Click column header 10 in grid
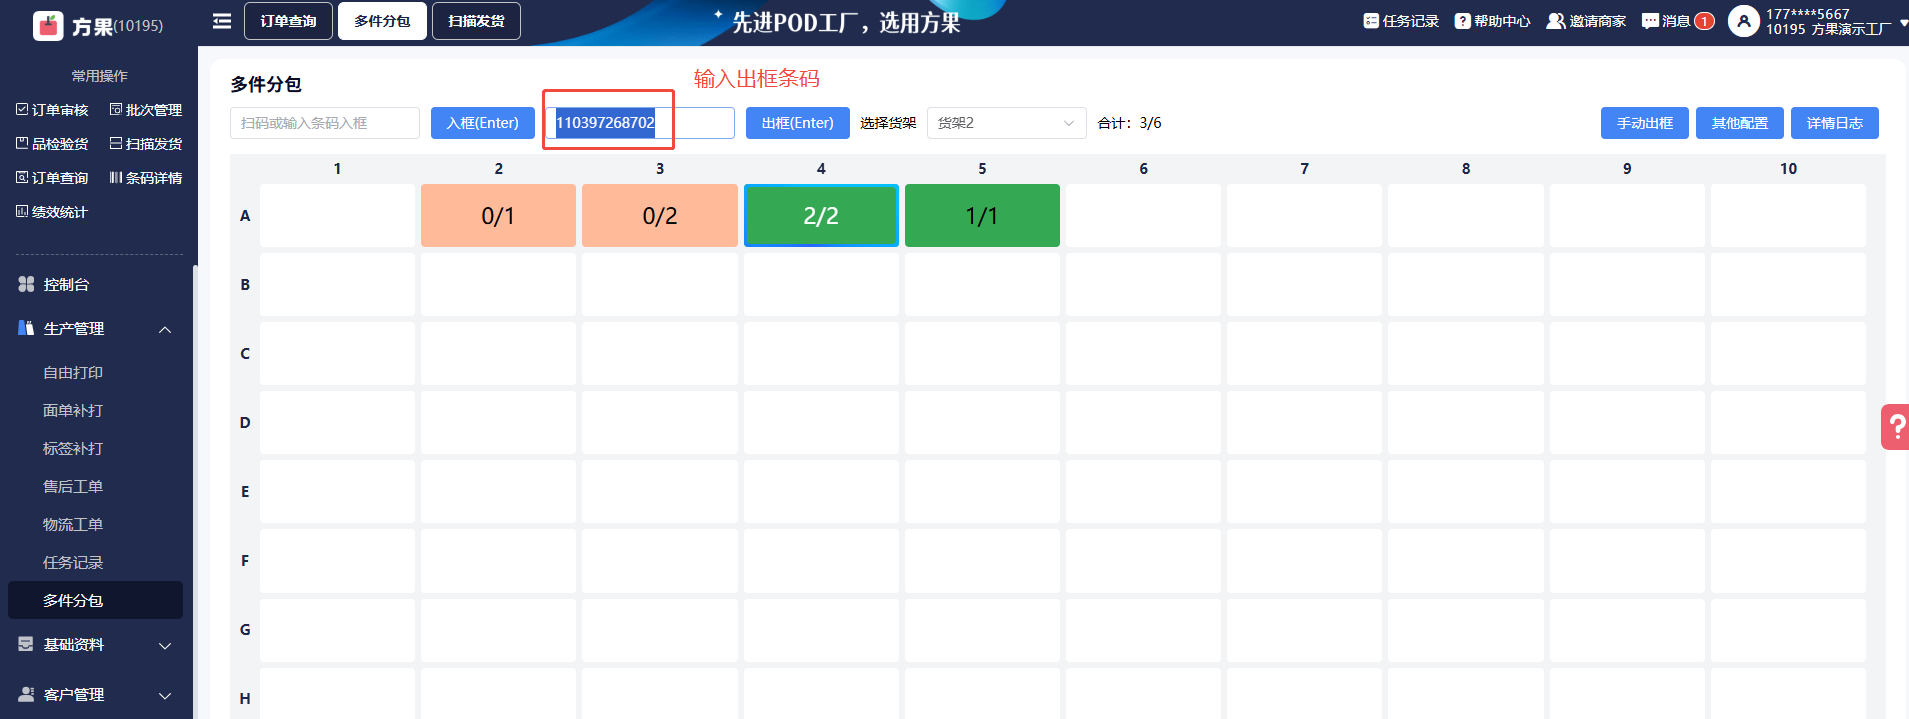This screenshot has height=719, width=1909. click(x=1788, y=169)
